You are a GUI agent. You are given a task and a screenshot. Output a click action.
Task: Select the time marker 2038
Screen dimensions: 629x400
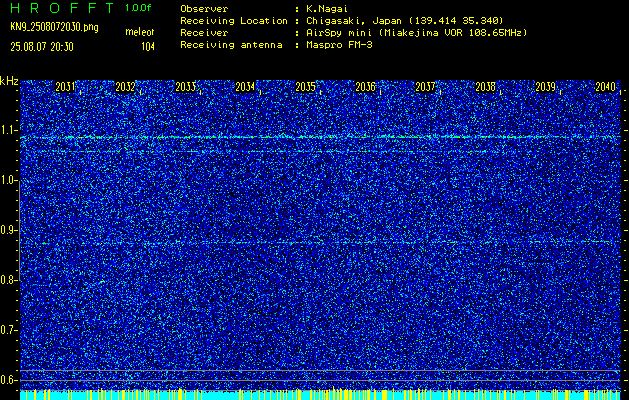485,87
